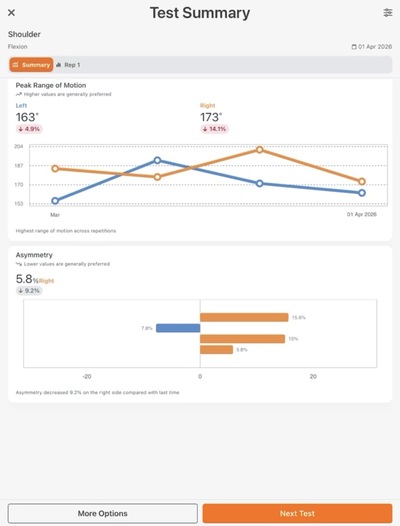Select the Summary tab
This screenshot has width=400, height=526.
[31, 65]
